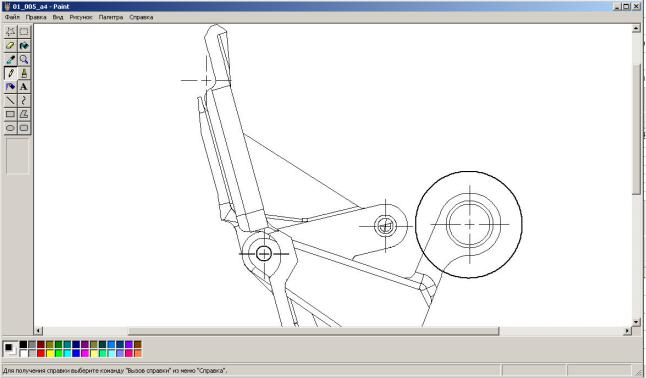
Task: Pick the bright lime green swatch
Action: point(59,353)
